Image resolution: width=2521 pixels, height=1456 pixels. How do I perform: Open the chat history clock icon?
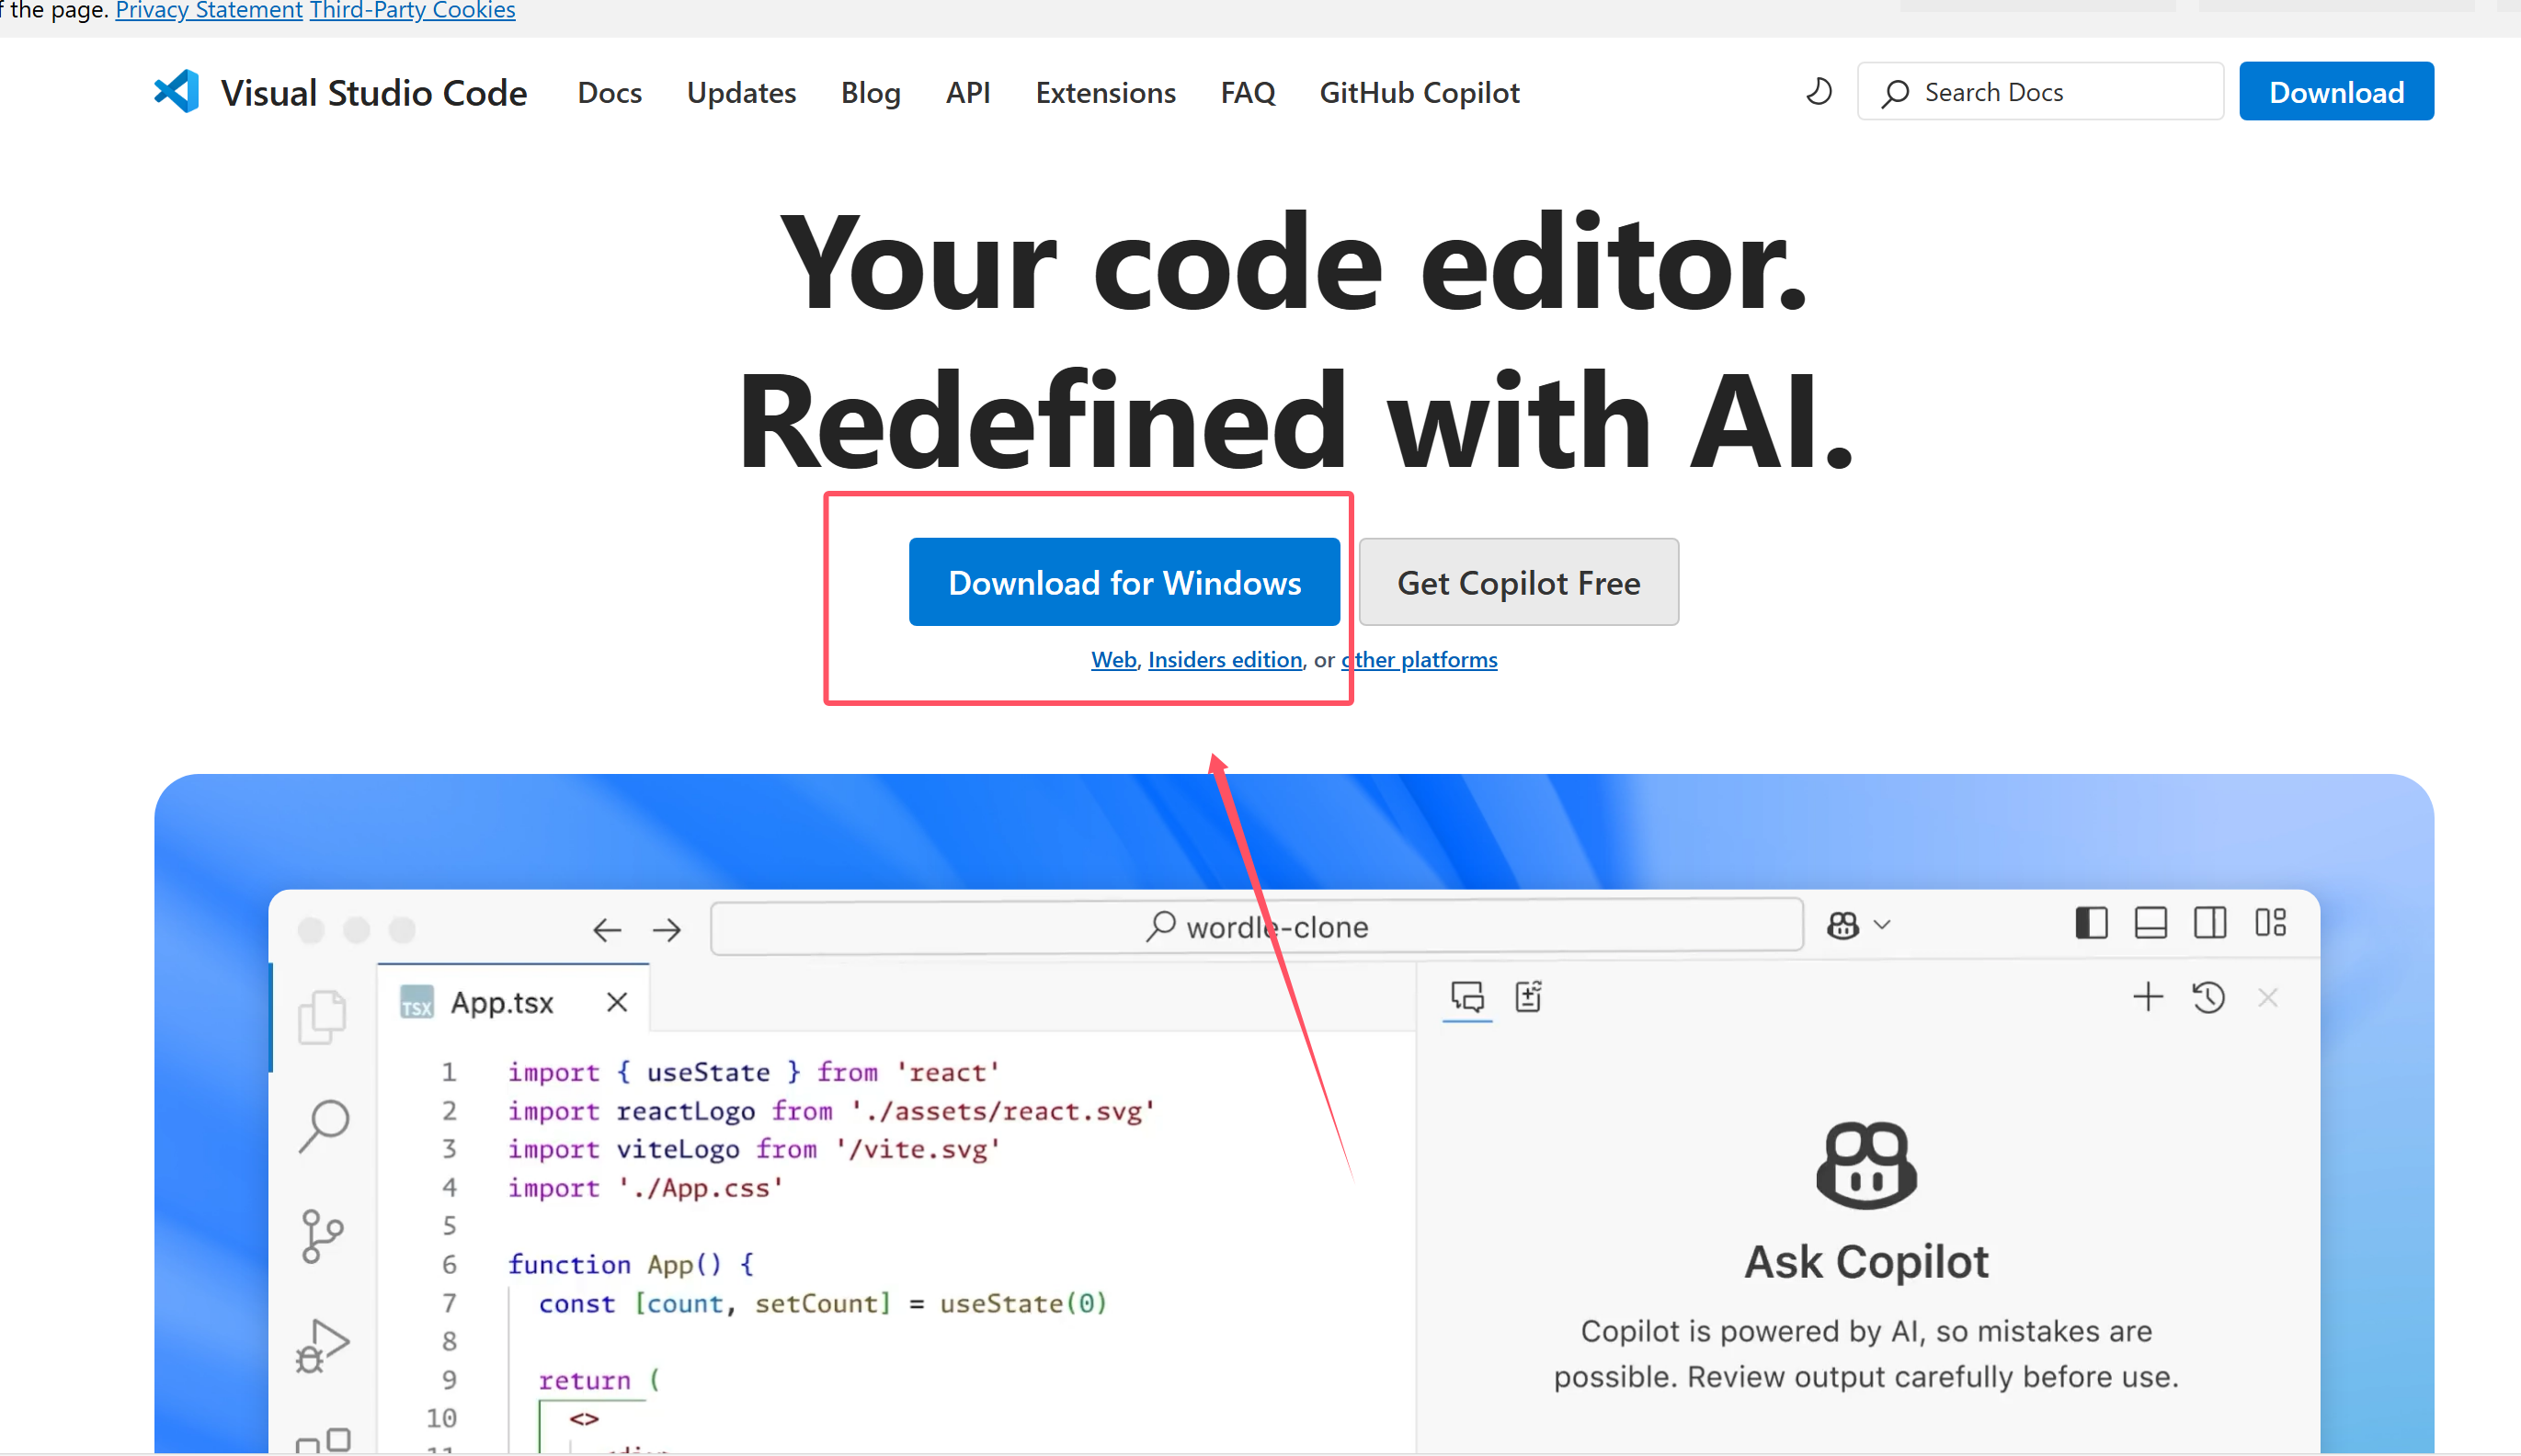pos(2208,997)
